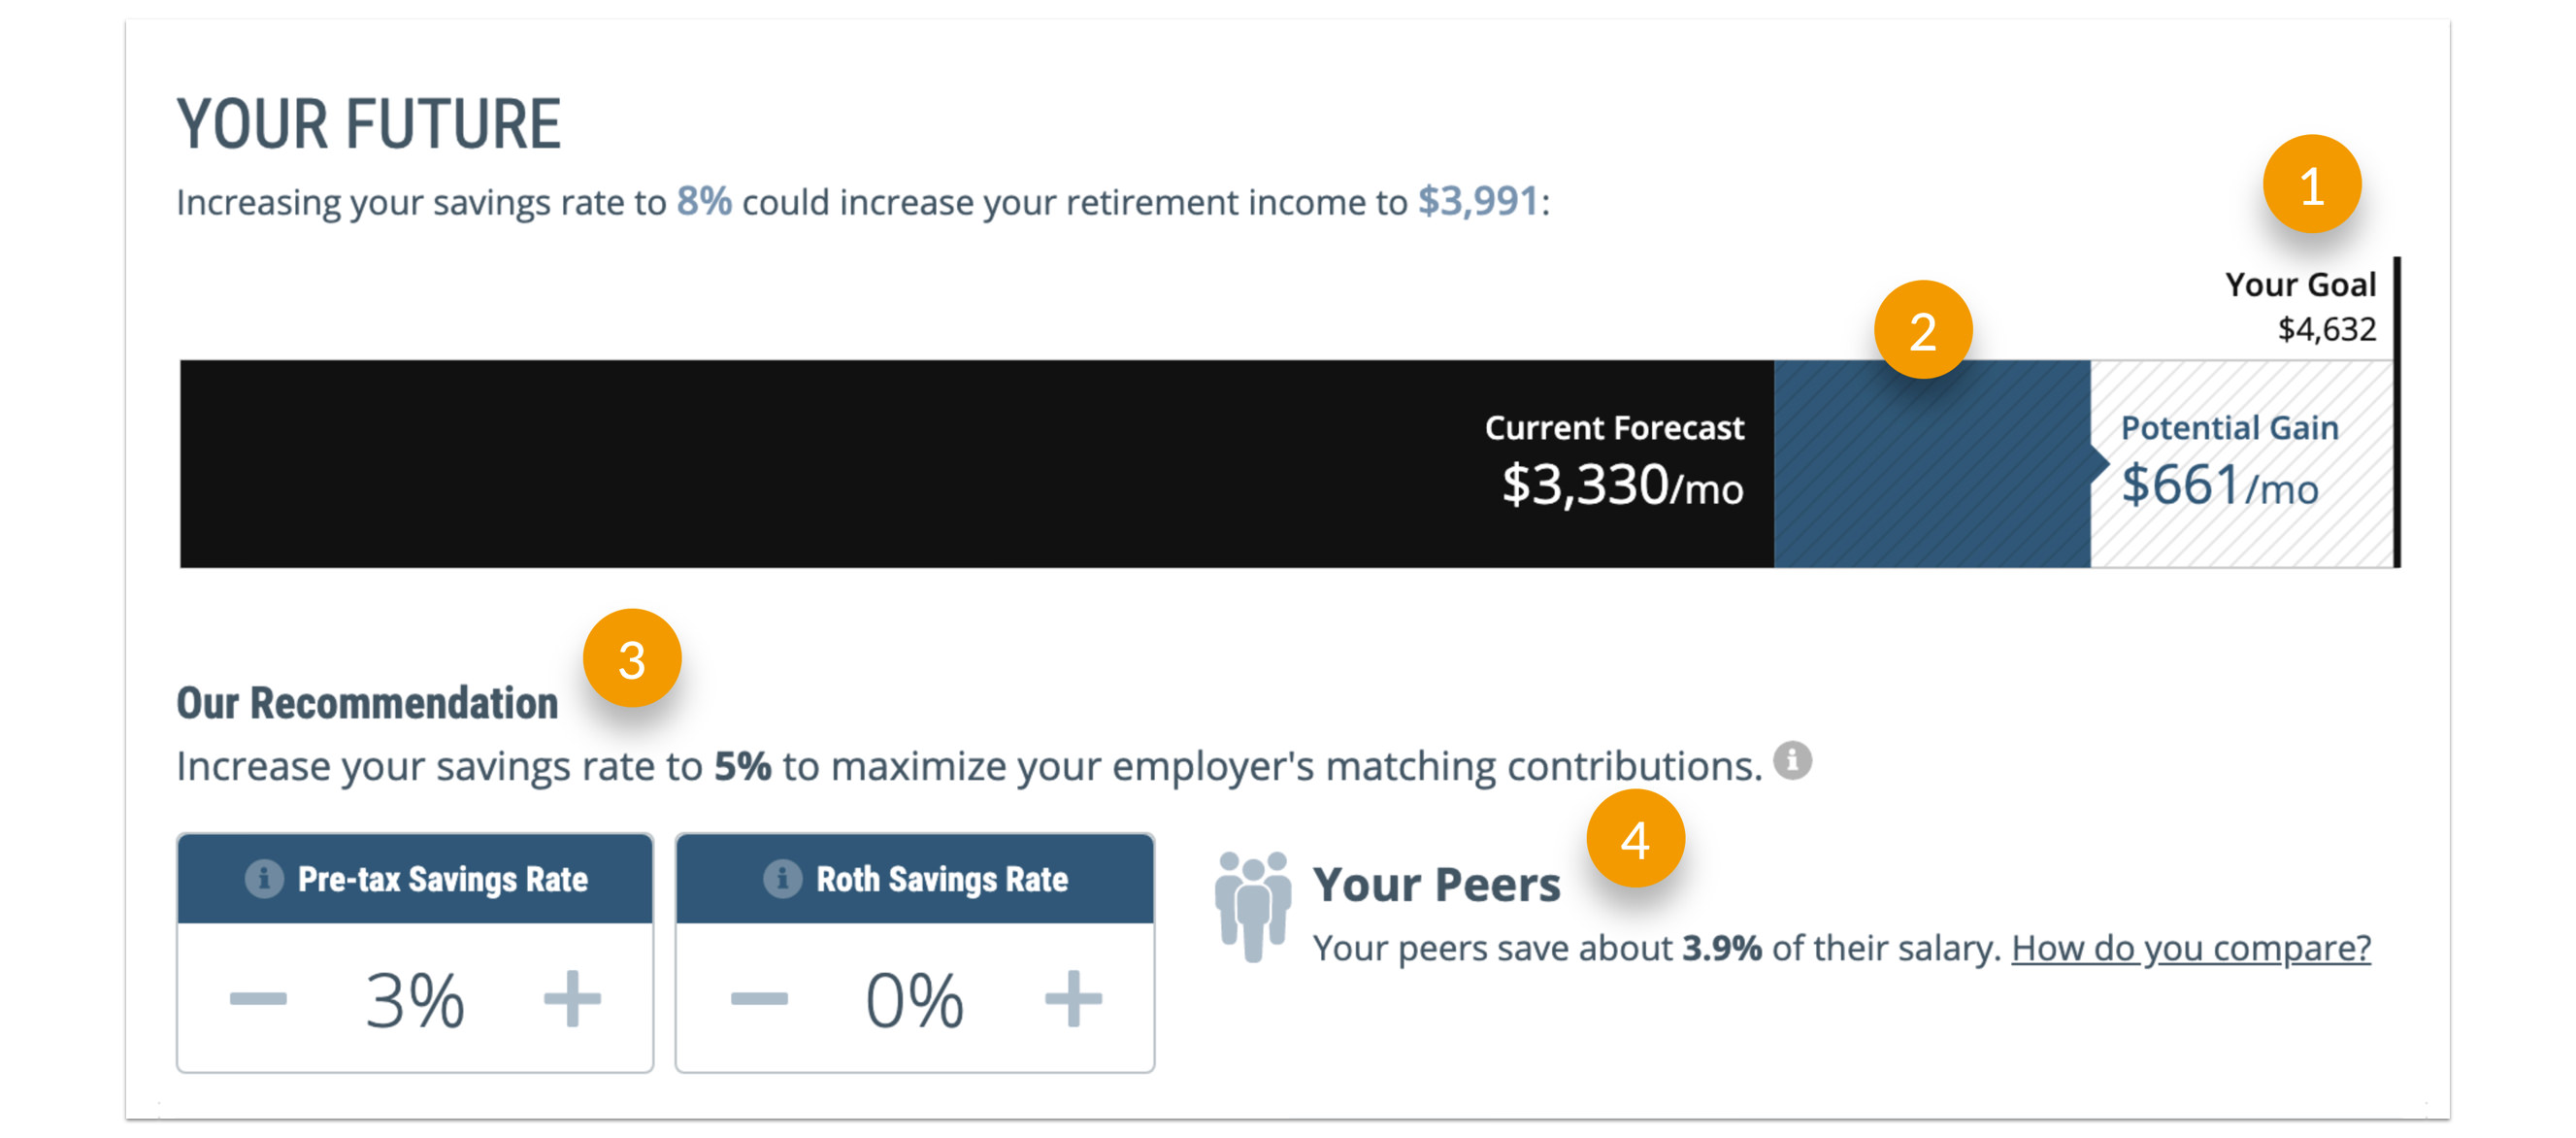Click orange callout marker number 2

(x=1922, y=331)
